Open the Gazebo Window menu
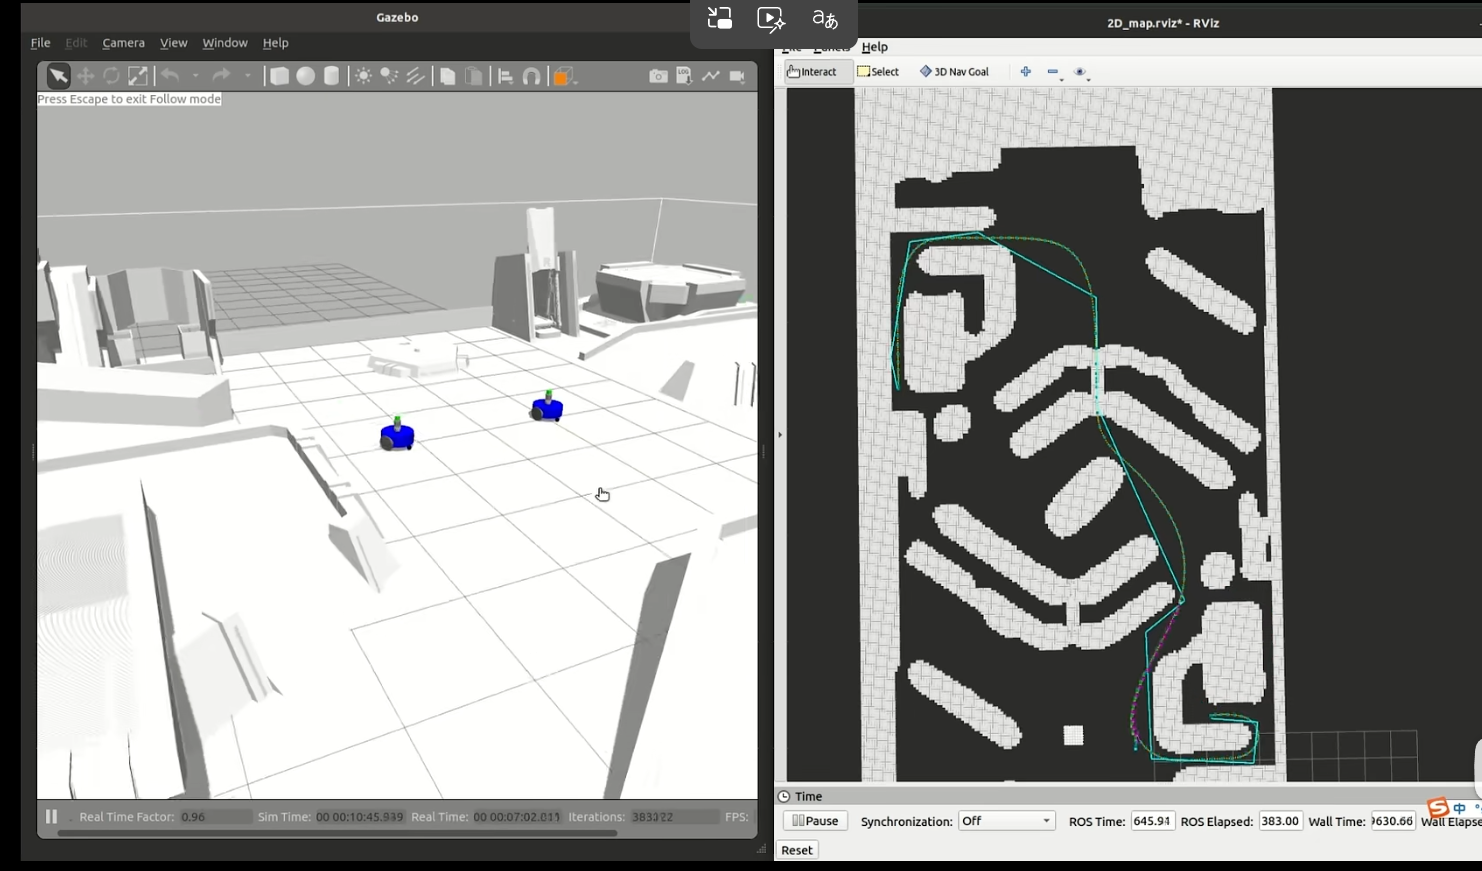The image size is (1482, 871). (x=225, y=43)
